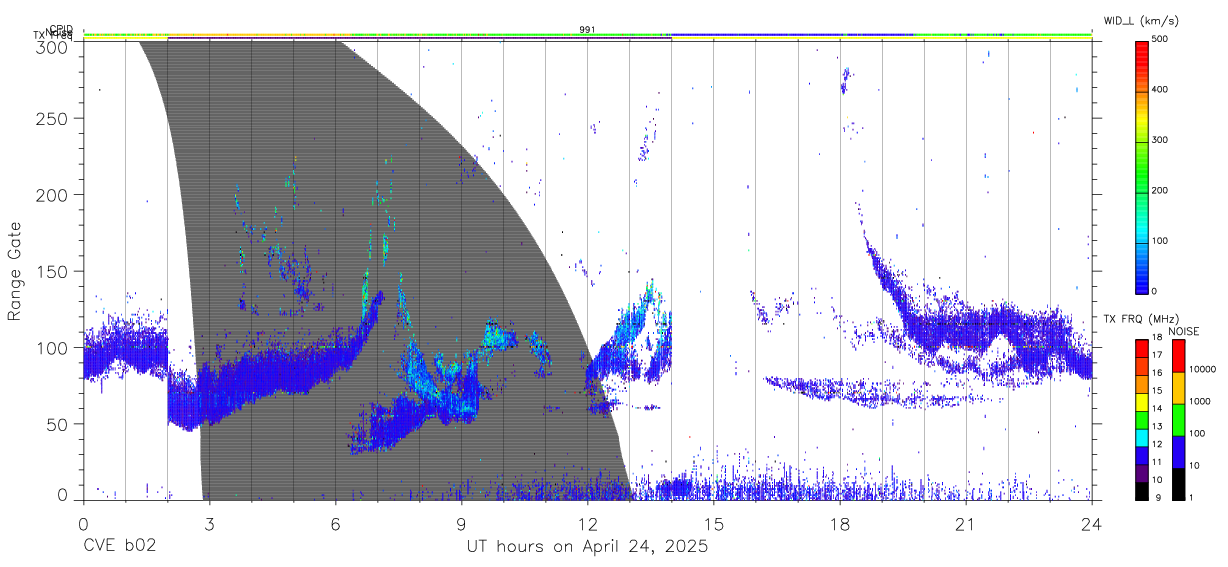1228x567 pixels.
Task: Click the "9" hour tick on time axis
Action: pyautogui.click(x=461, y=524)
